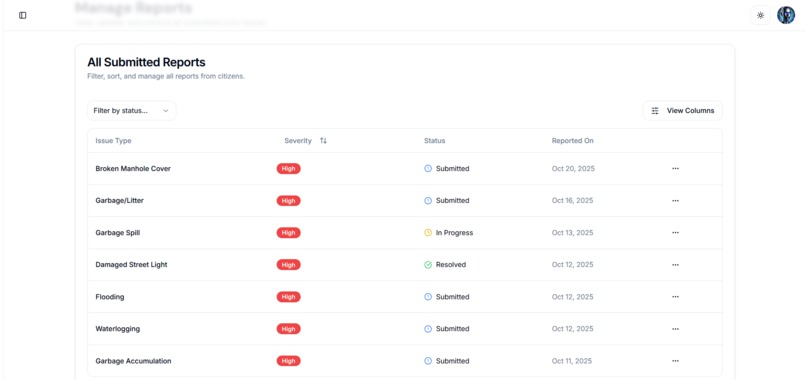The width and height of the screenshot is (806, 380).
Task: Click Submitted status icon for Flooding
Action: (x=428, y=297)
